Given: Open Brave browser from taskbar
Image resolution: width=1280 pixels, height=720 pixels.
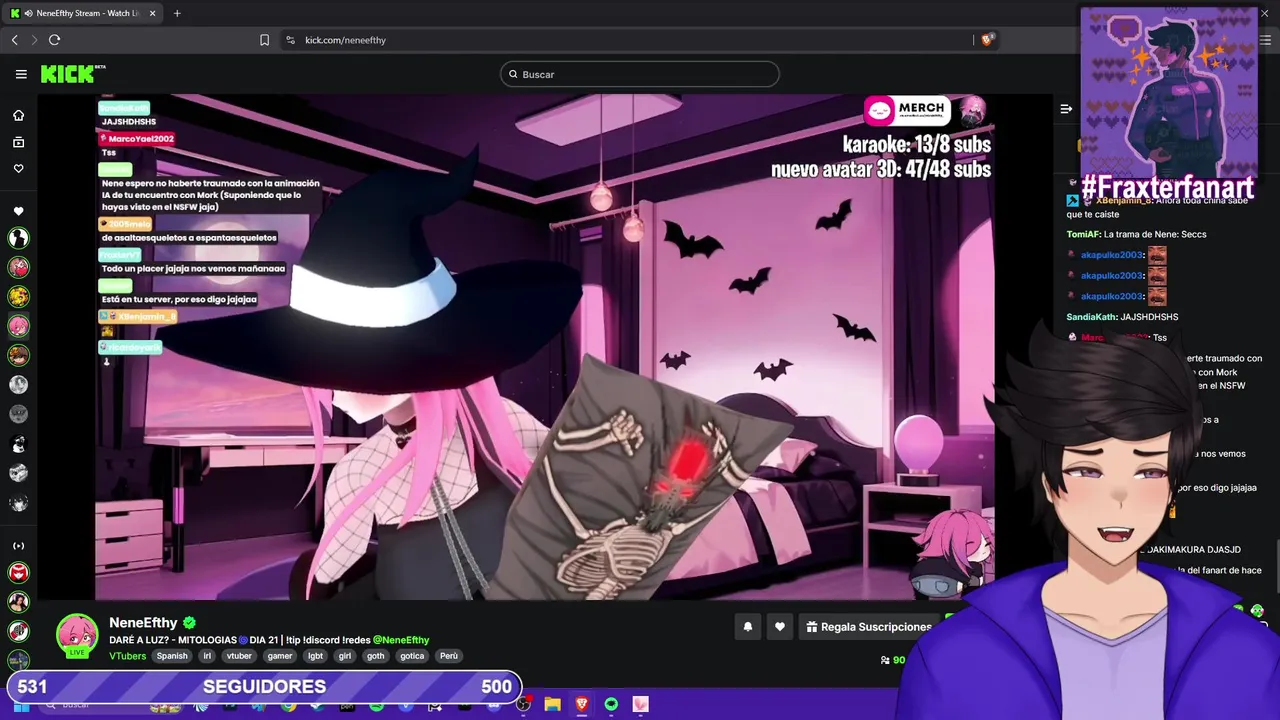Looking at the screenshot, I should [x=582, y=704].
